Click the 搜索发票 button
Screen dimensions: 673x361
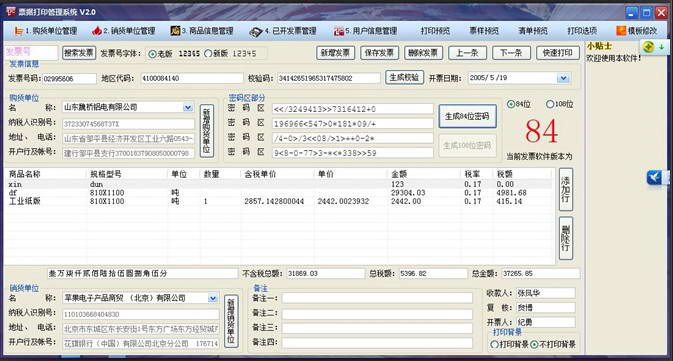79,53
